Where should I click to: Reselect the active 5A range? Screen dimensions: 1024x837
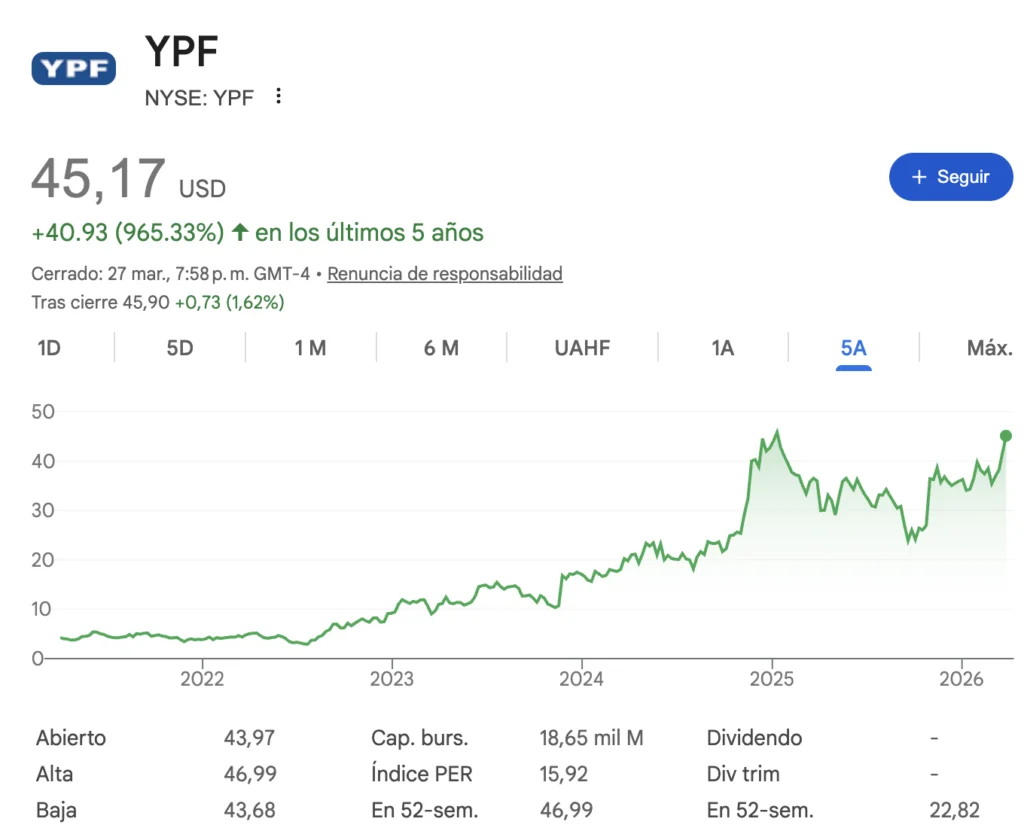(853, 347)
